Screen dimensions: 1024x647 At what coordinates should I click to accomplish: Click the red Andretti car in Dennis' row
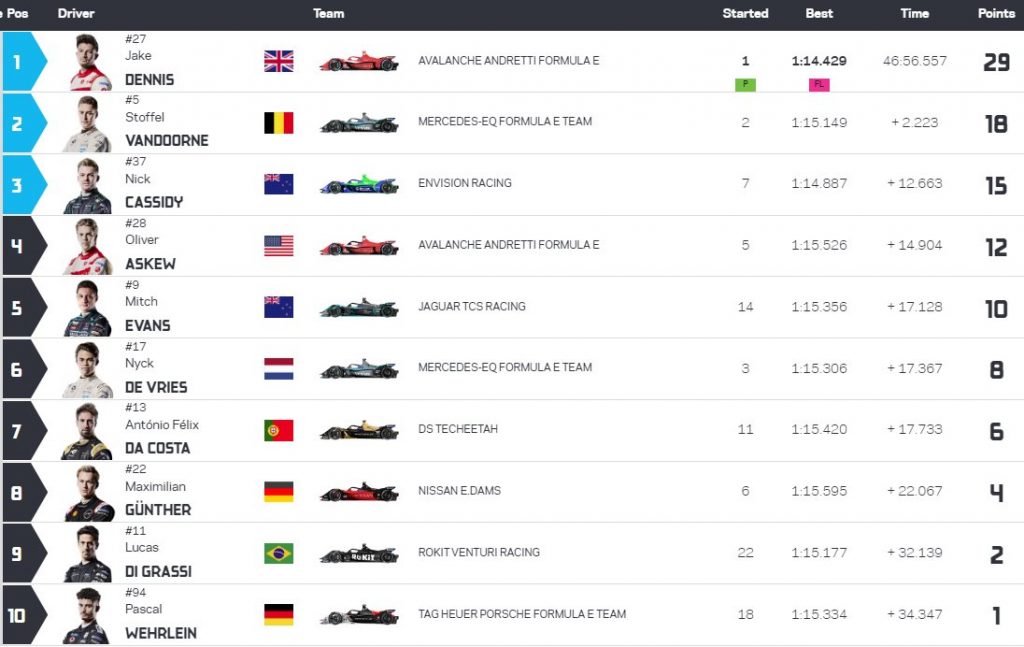tap(359, 62)
